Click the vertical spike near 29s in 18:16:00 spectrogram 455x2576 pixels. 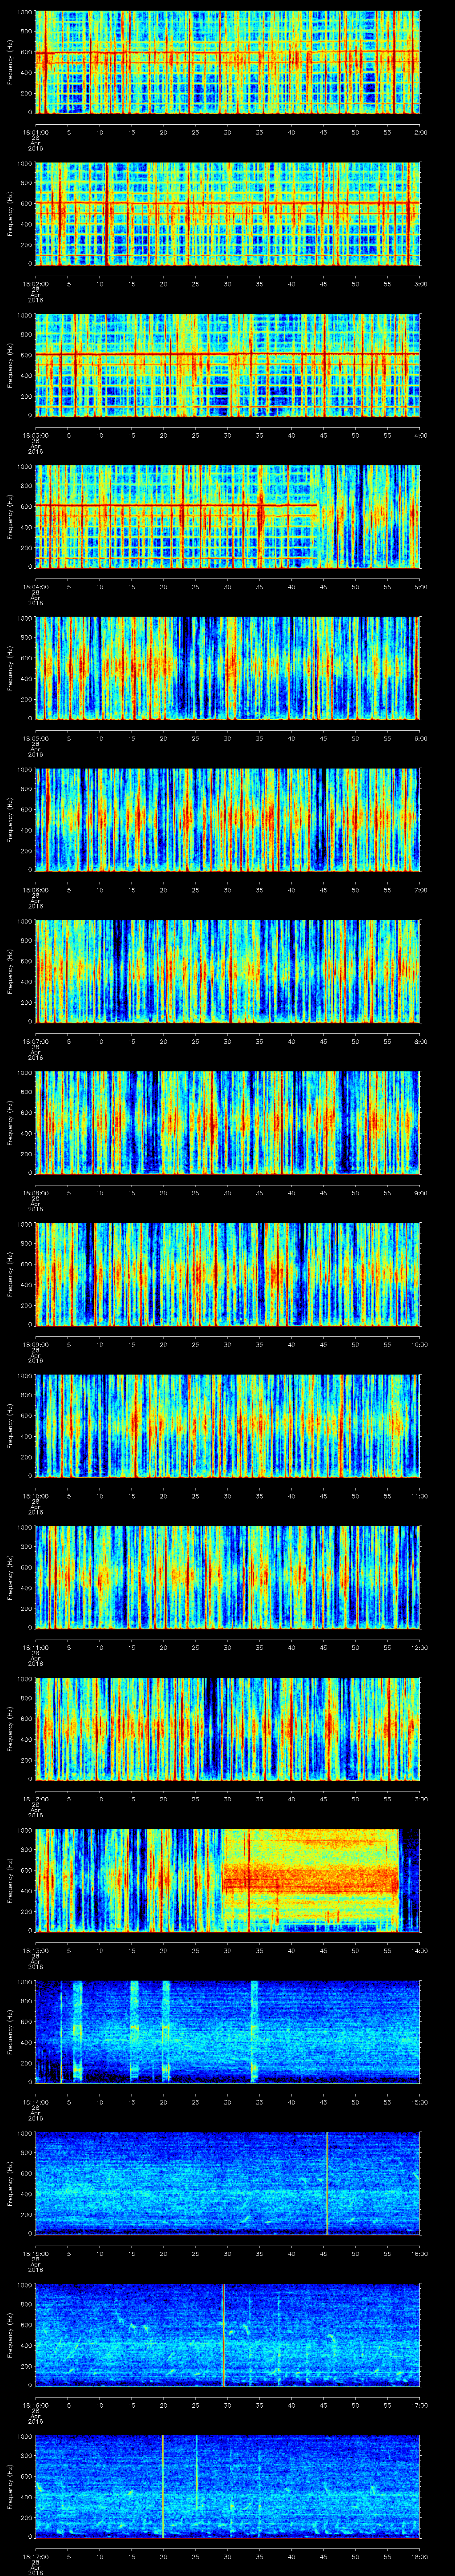click(x=223, y=2335)
